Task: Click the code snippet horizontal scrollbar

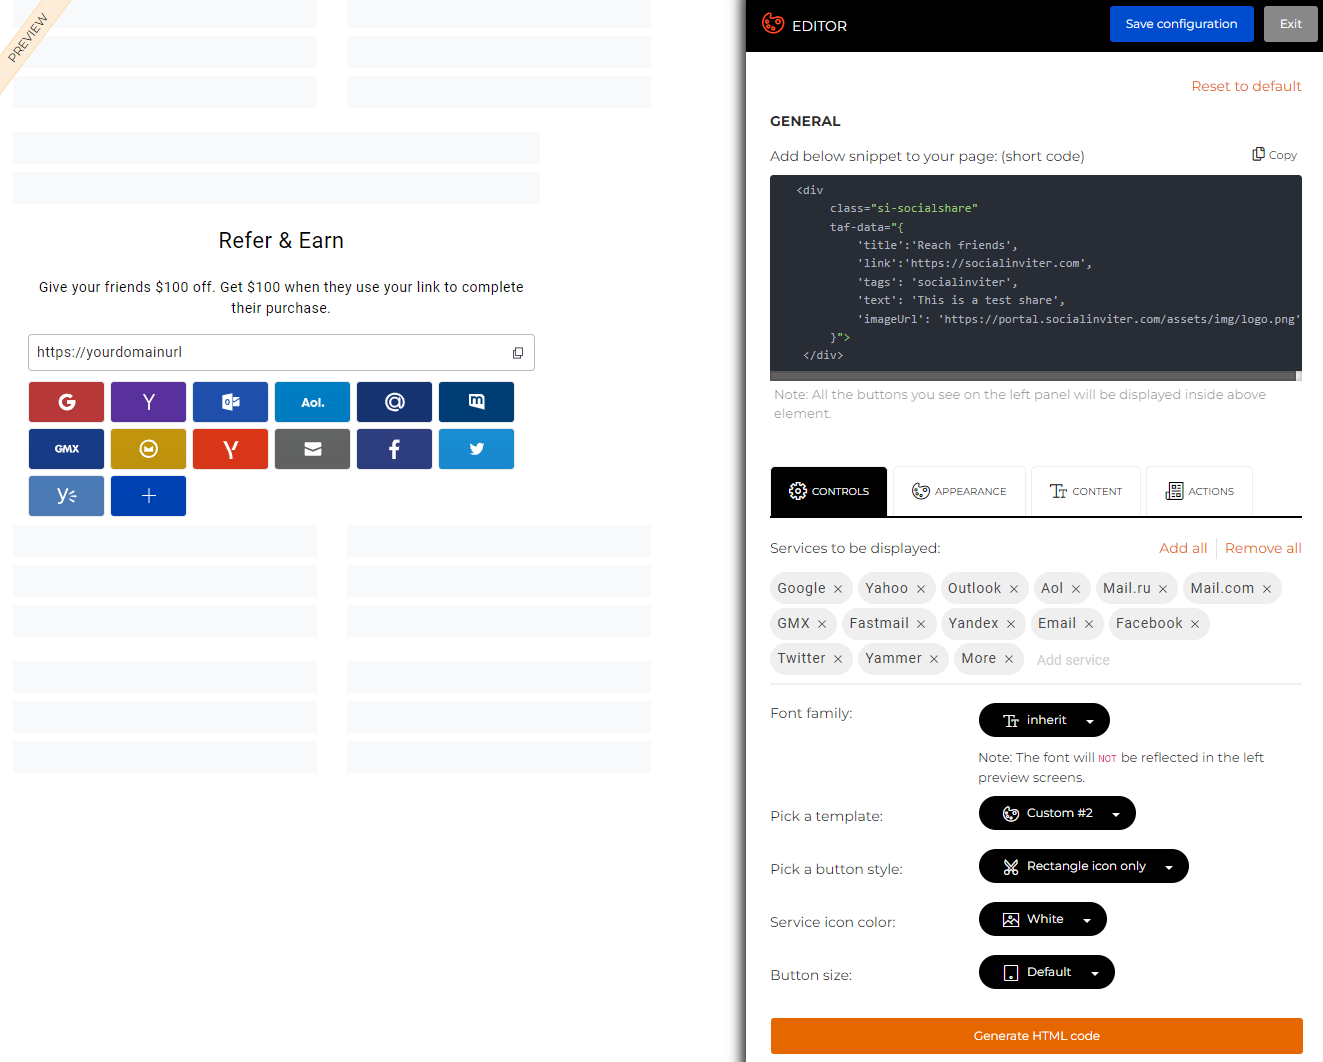Action: click(1033, 377)
